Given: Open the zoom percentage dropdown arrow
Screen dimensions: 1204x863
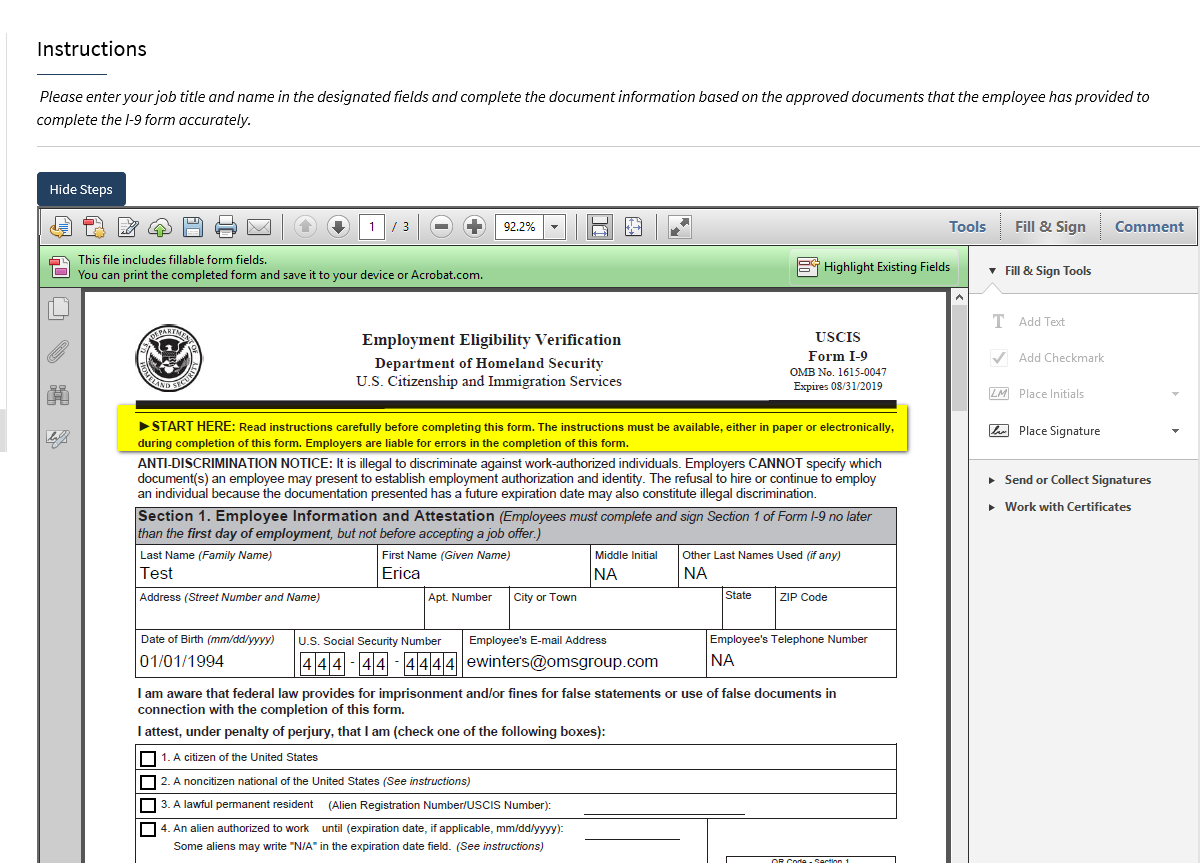Looking at the screenshot, I should tap(555, 227).
